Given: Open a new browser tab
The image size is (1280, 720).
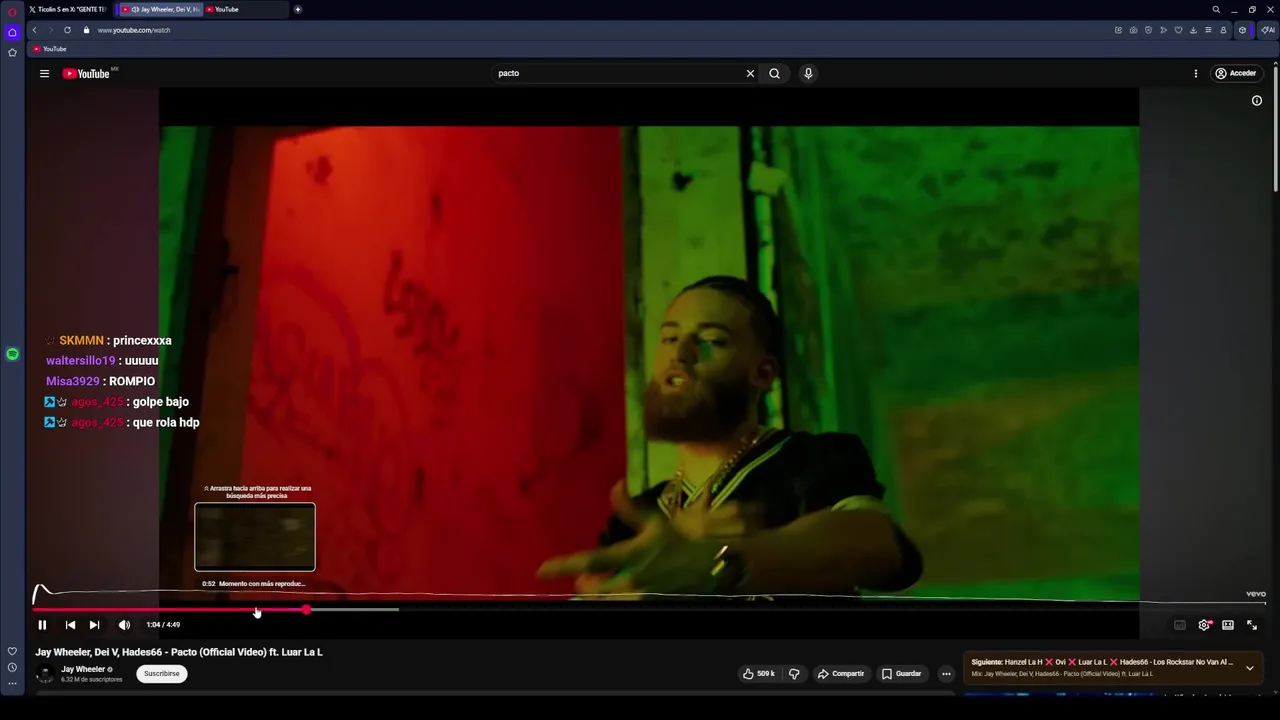Looking at the screenshot, I should pyautogui.click(x=298, y=9).
